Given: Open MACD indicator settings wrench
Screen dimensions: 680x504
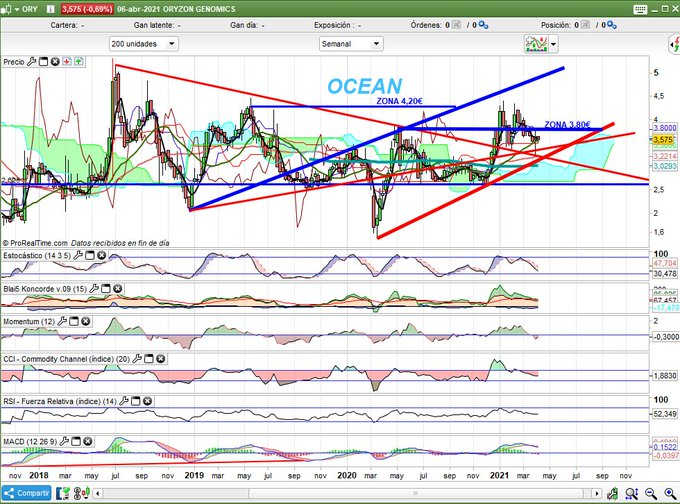Looking at the screenshot, I should [x=64, y=442].
